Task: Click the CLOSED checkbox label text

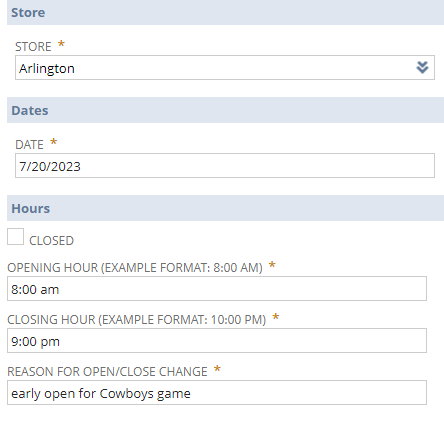Action: click(x=51, y=241)
